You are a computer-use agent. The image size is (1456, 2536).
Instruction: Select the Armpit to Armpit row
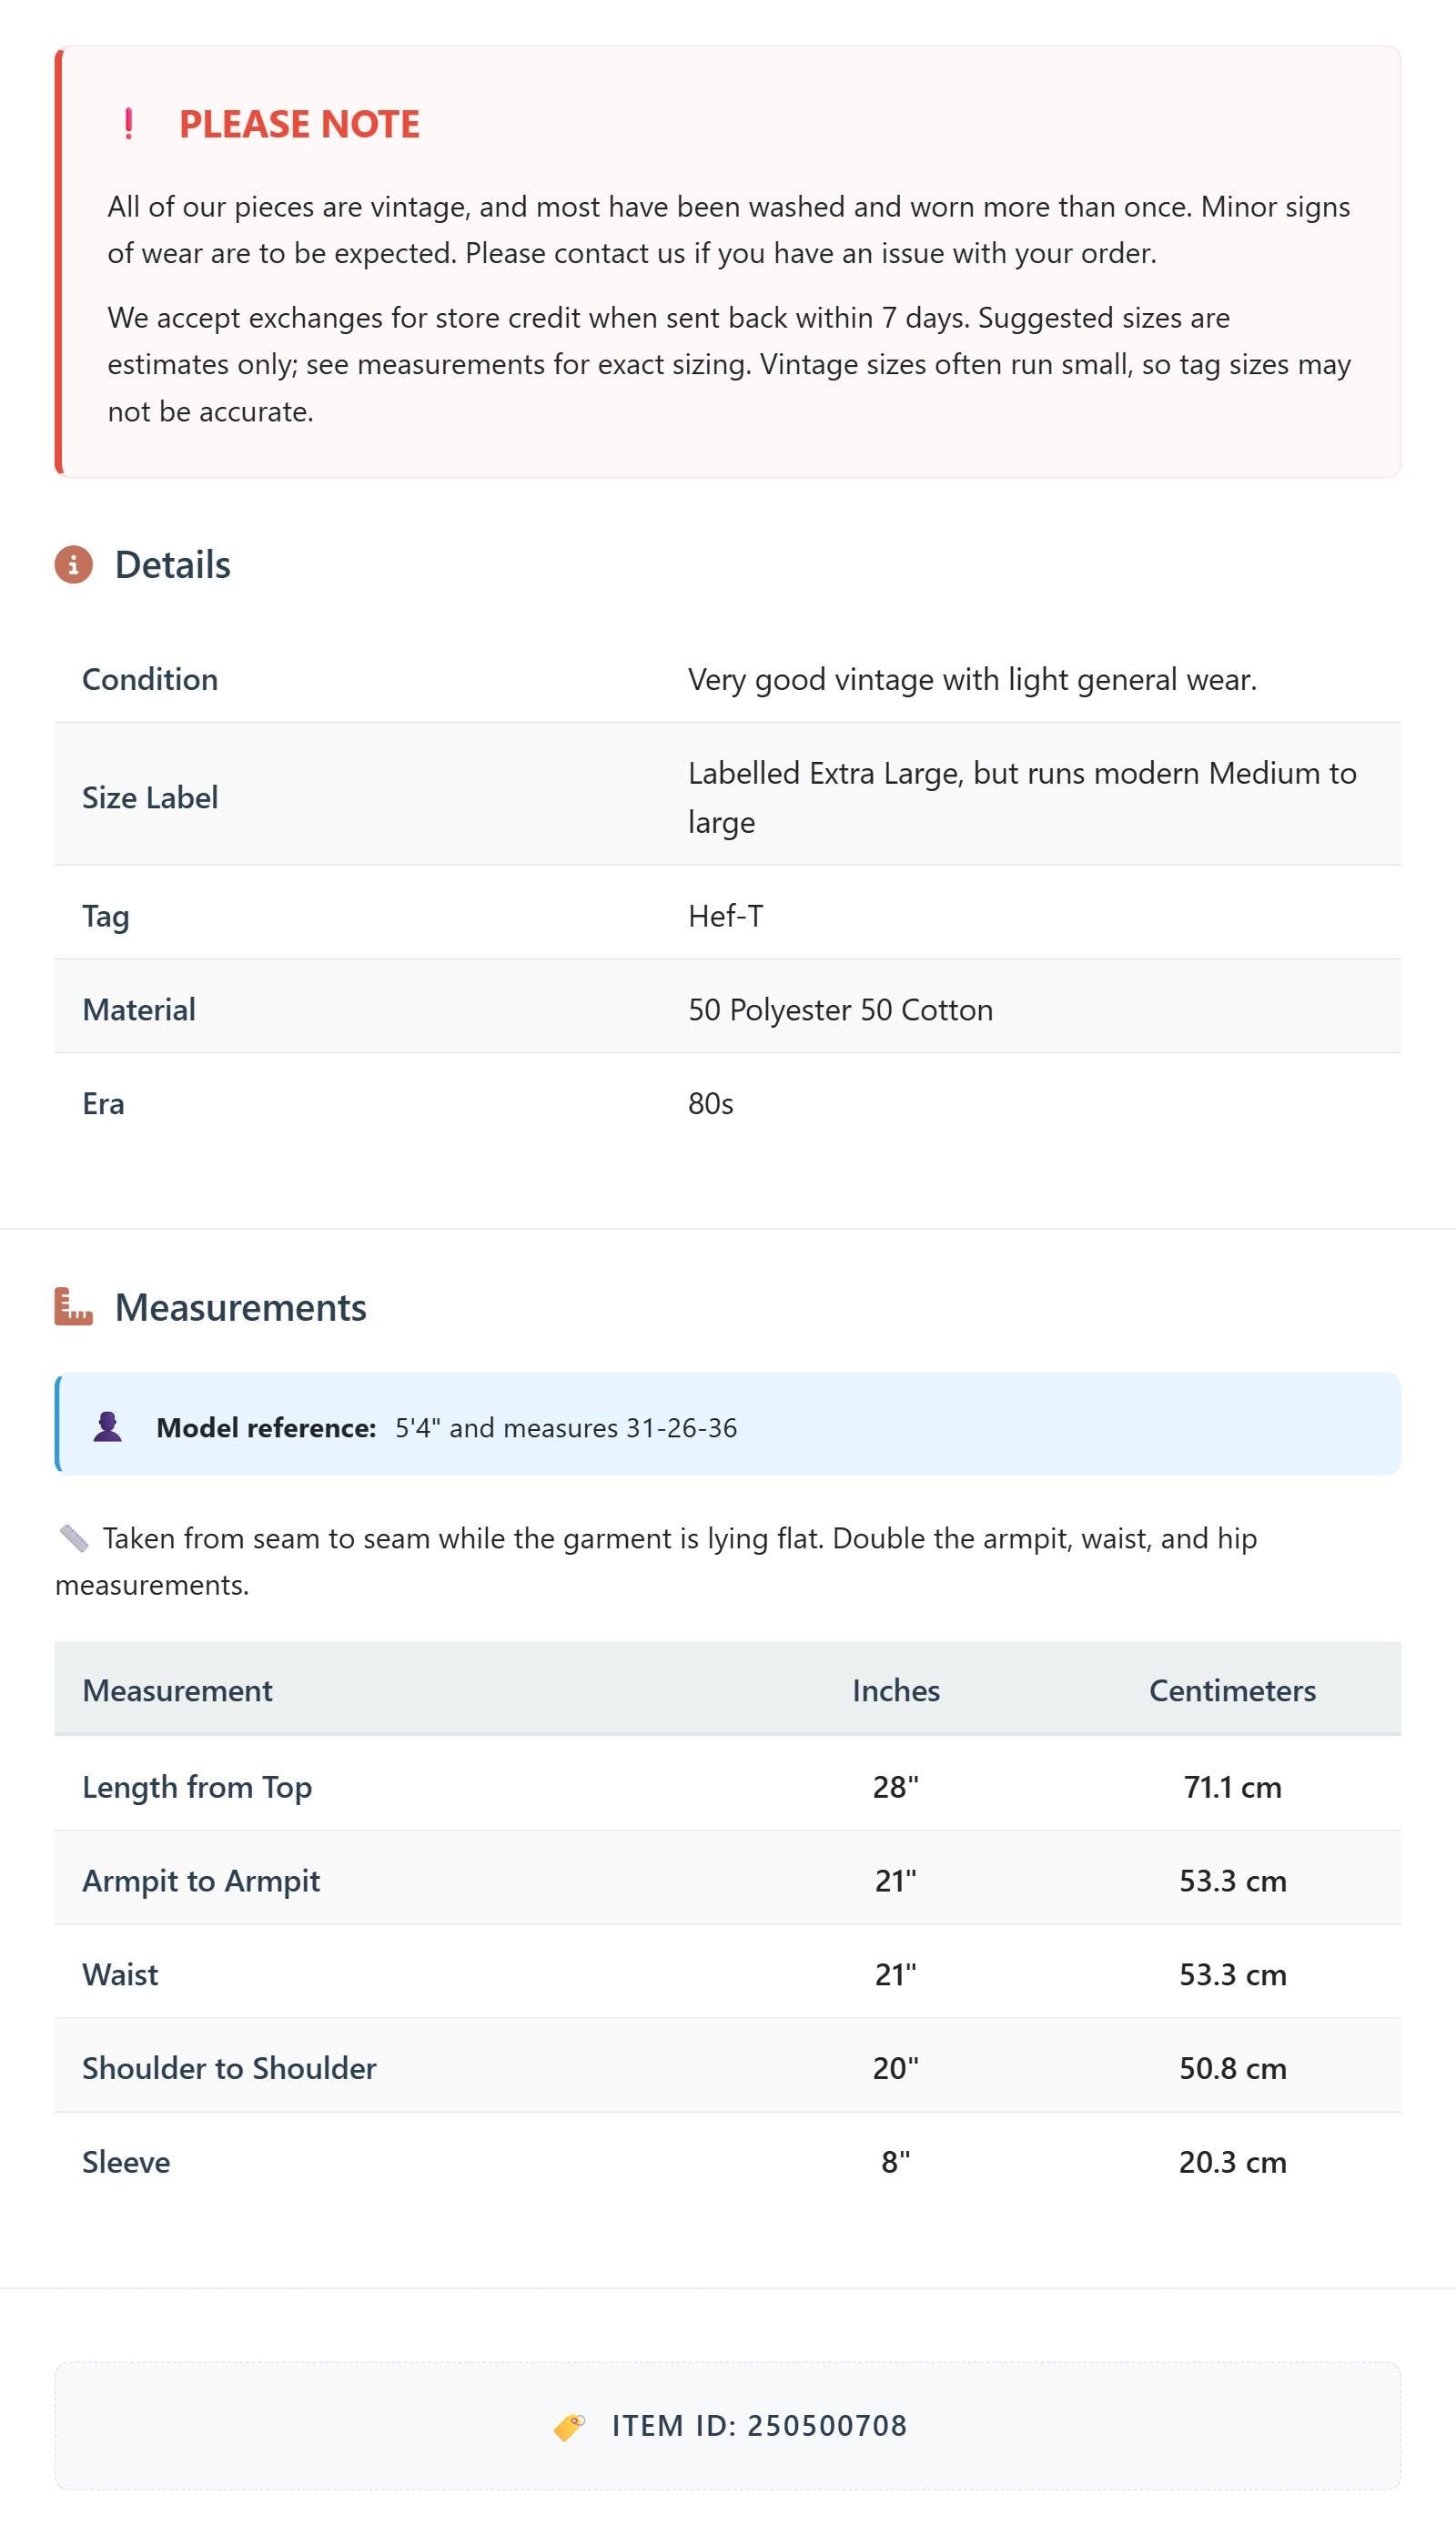tap(728, 1880)
